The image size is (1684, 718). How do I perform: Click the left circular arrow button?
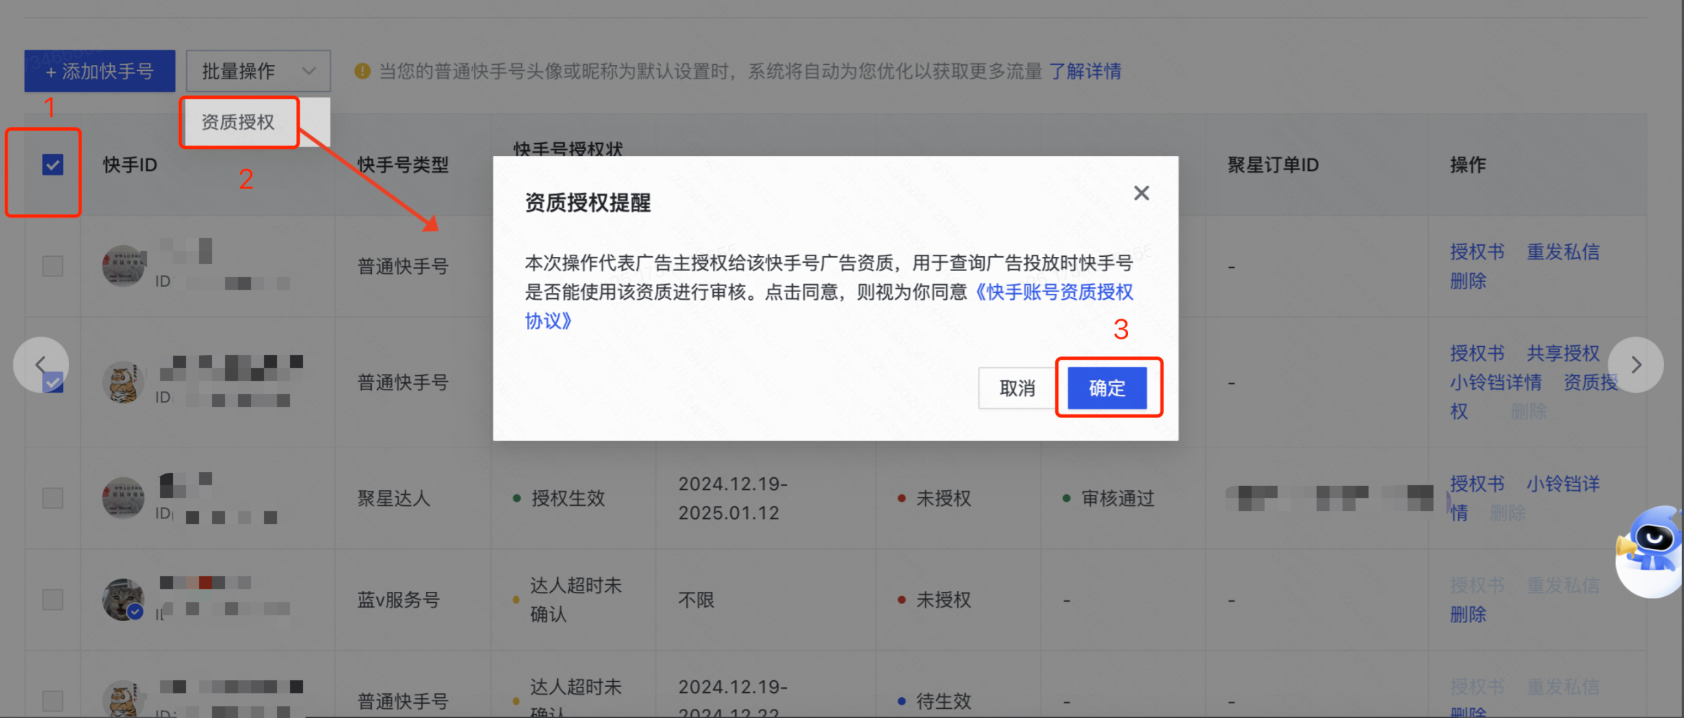point(41,365)
